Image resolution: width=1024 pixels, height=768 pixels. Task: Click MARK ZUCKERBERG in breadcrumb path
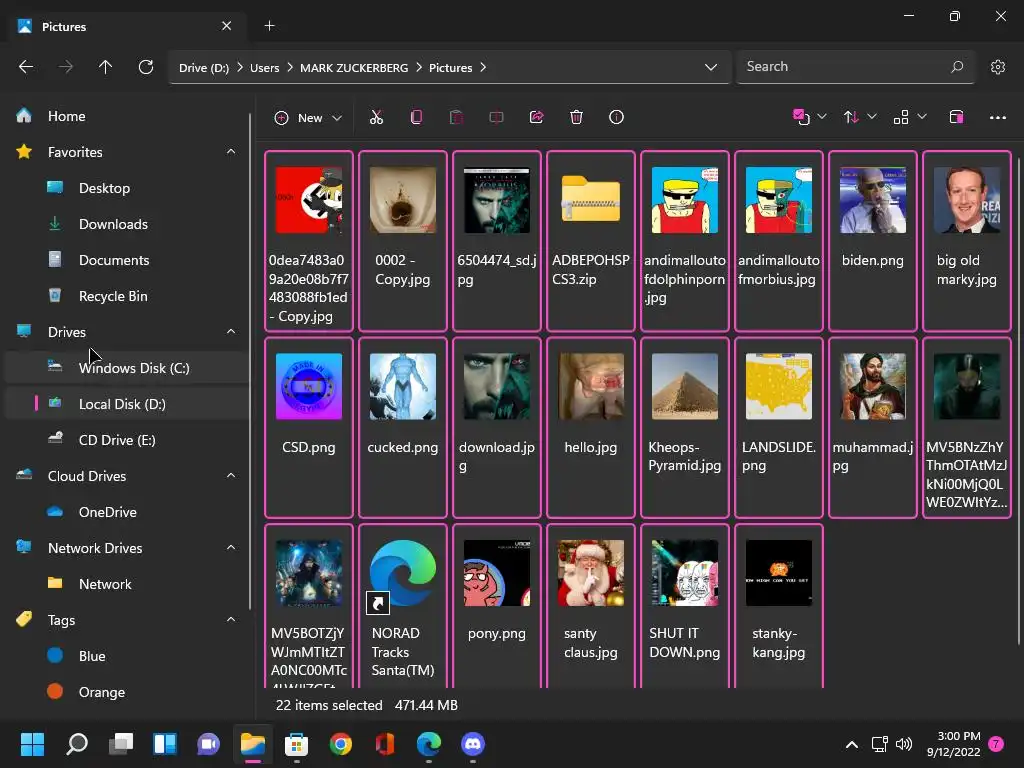click(x=354, y=68)
